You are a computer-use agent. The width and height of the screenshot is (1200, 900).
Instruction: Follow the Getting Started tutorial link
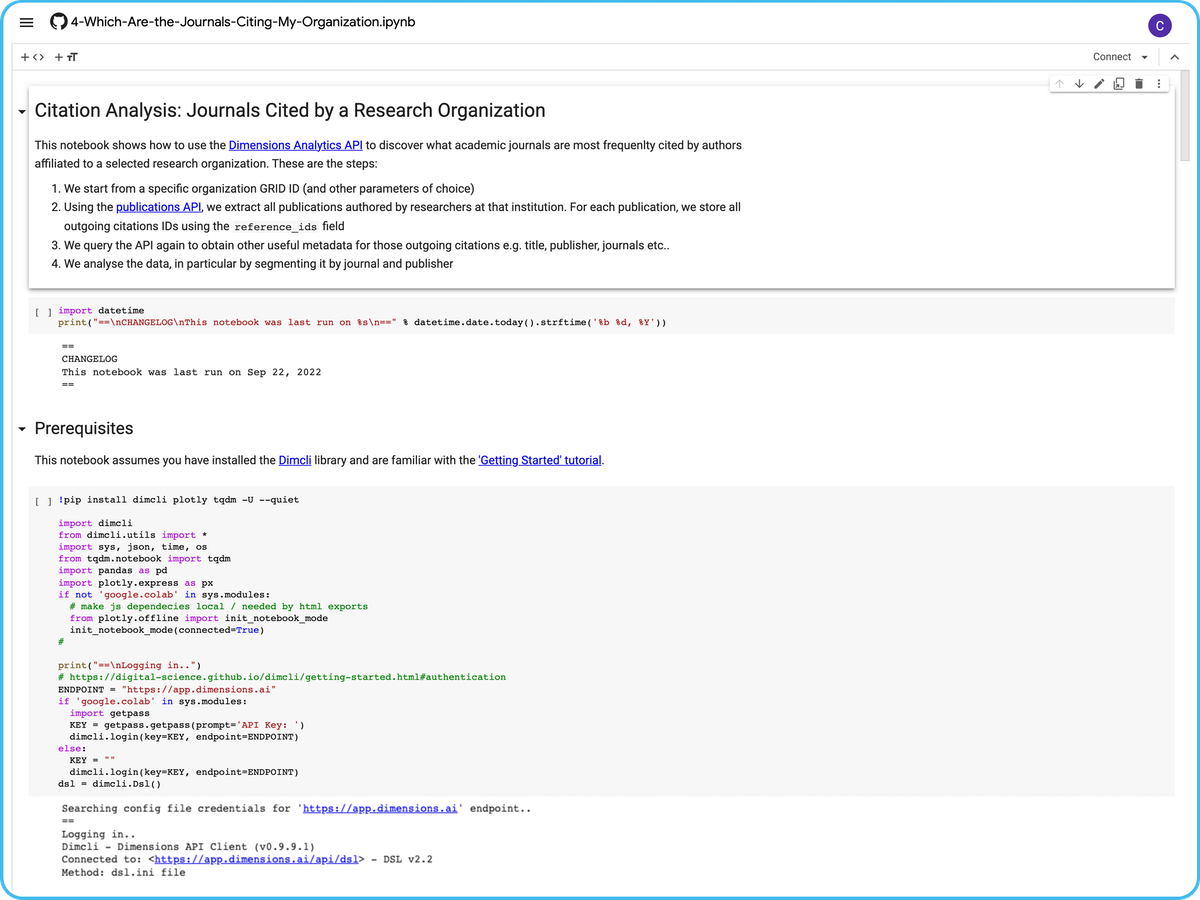539,460
